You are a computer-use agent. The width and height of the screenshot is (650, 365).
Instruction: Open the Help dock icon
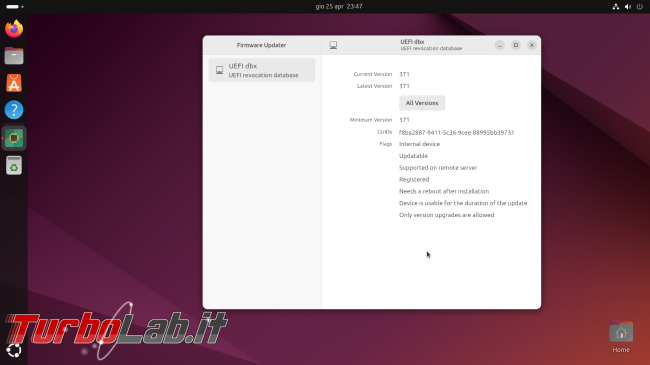point(14,110)
